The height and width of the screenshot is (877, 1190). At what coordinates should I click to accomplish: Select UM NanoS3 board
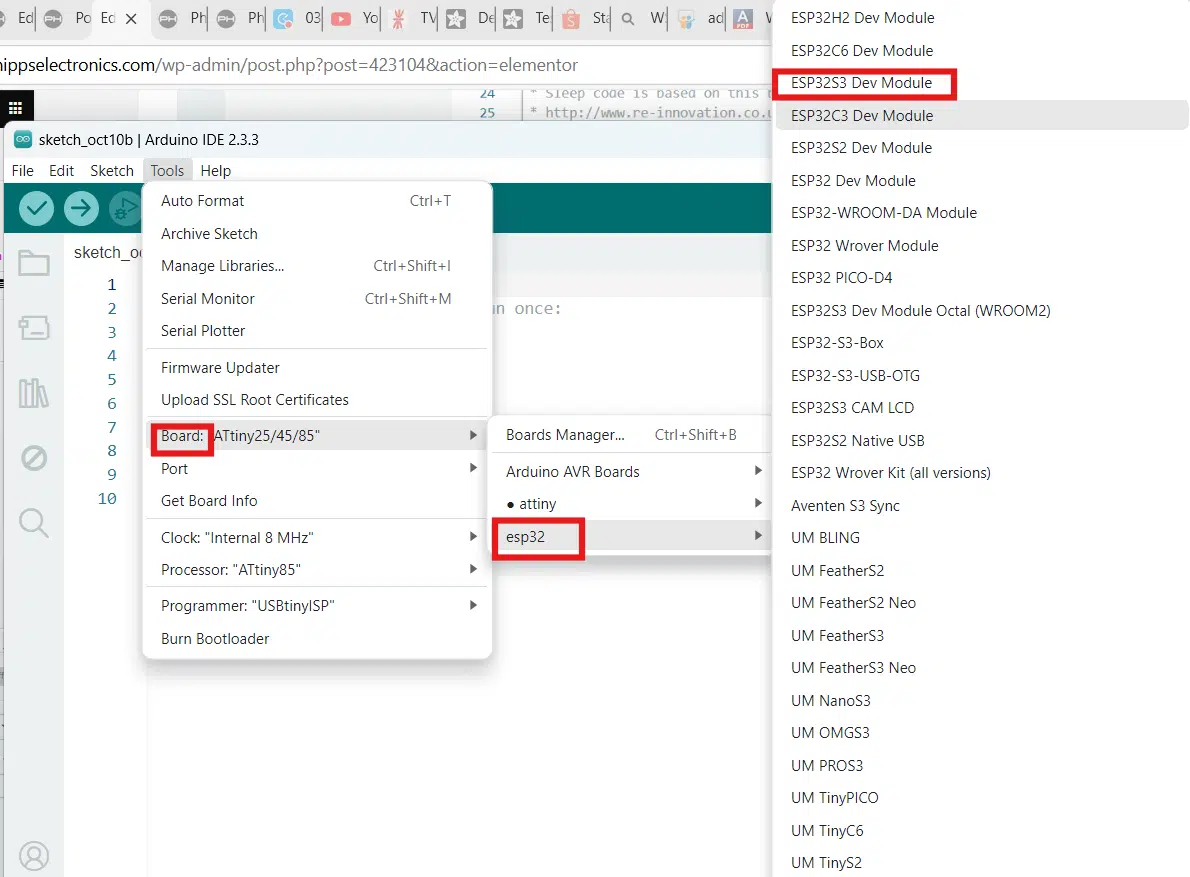click(981, 700)
